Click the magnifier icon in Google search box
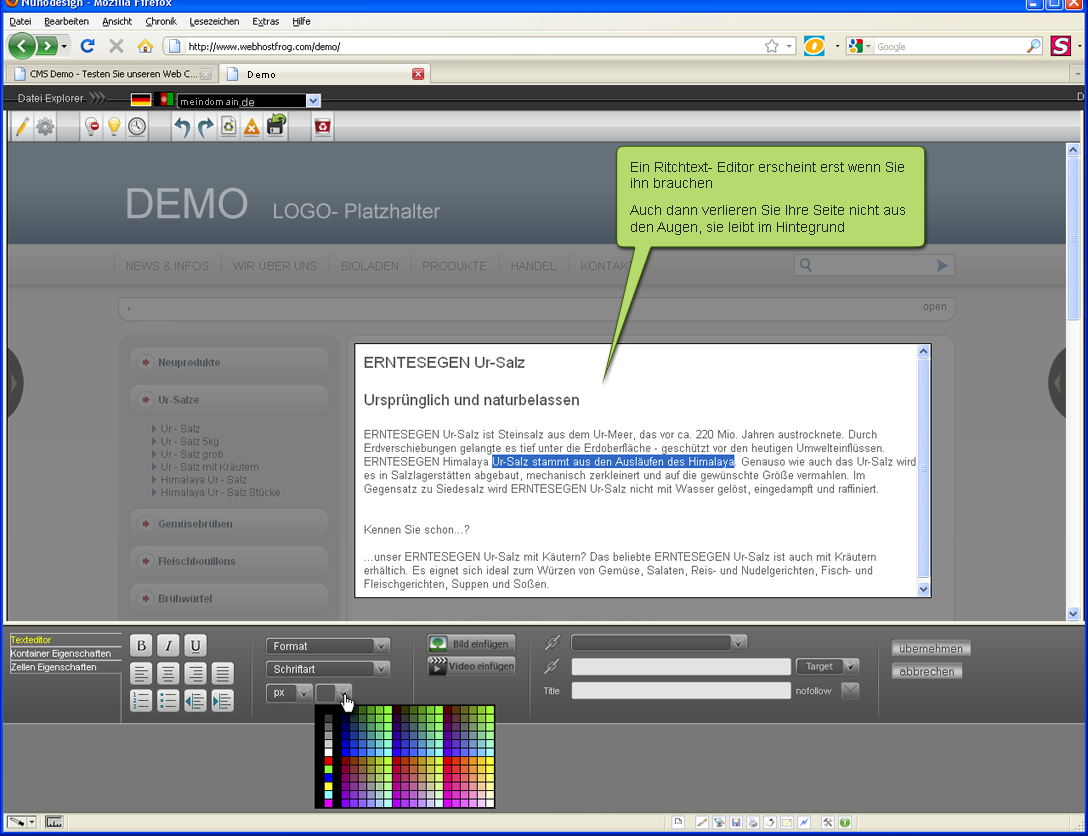The width and height of the screenshot is (1088, 836). tap(1033, 46)
